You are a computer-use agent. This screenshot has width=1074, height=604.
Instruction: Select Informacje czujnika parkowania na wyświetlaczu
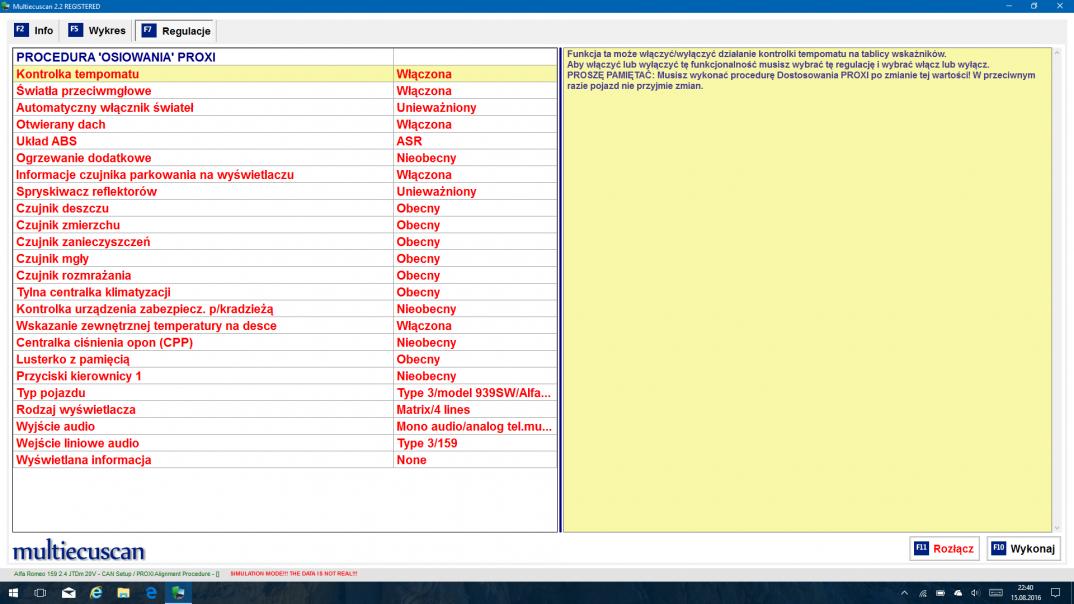(x=285, y=175)
